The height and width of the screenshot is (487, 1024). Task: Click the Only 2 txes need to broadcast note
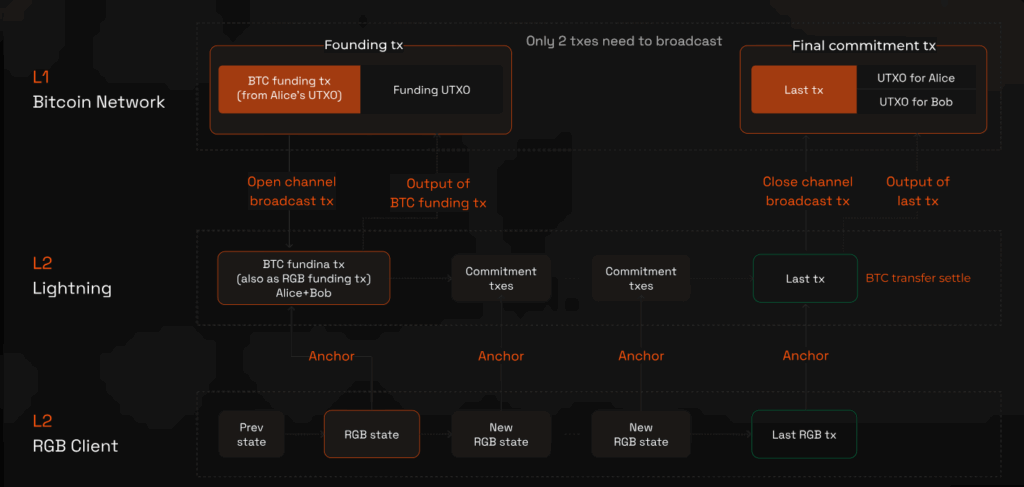pyautogui.click(x=624, y=41)
